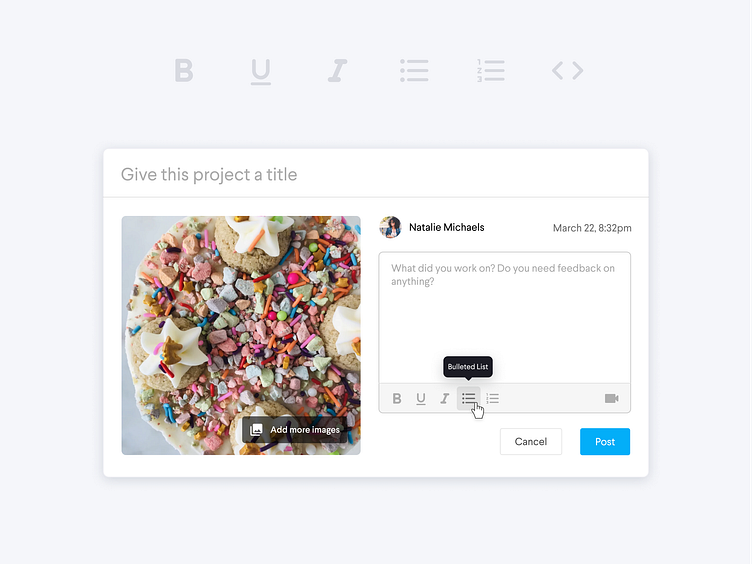752x564 pixels.
Task: Click Natalie Michaels' avatar picture
Action: pos(390,227)
